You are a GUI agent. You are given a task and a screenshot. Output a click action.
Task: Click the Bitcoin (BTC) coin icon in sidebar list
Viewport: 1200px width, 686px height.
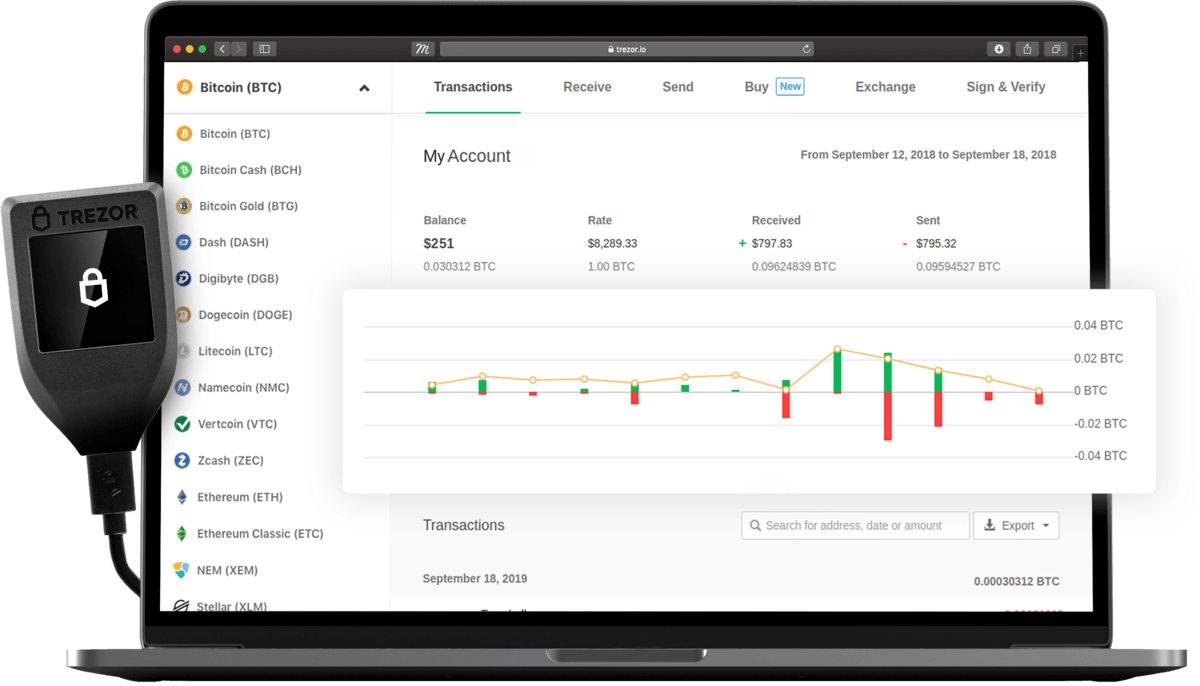[x=184, y=134]
